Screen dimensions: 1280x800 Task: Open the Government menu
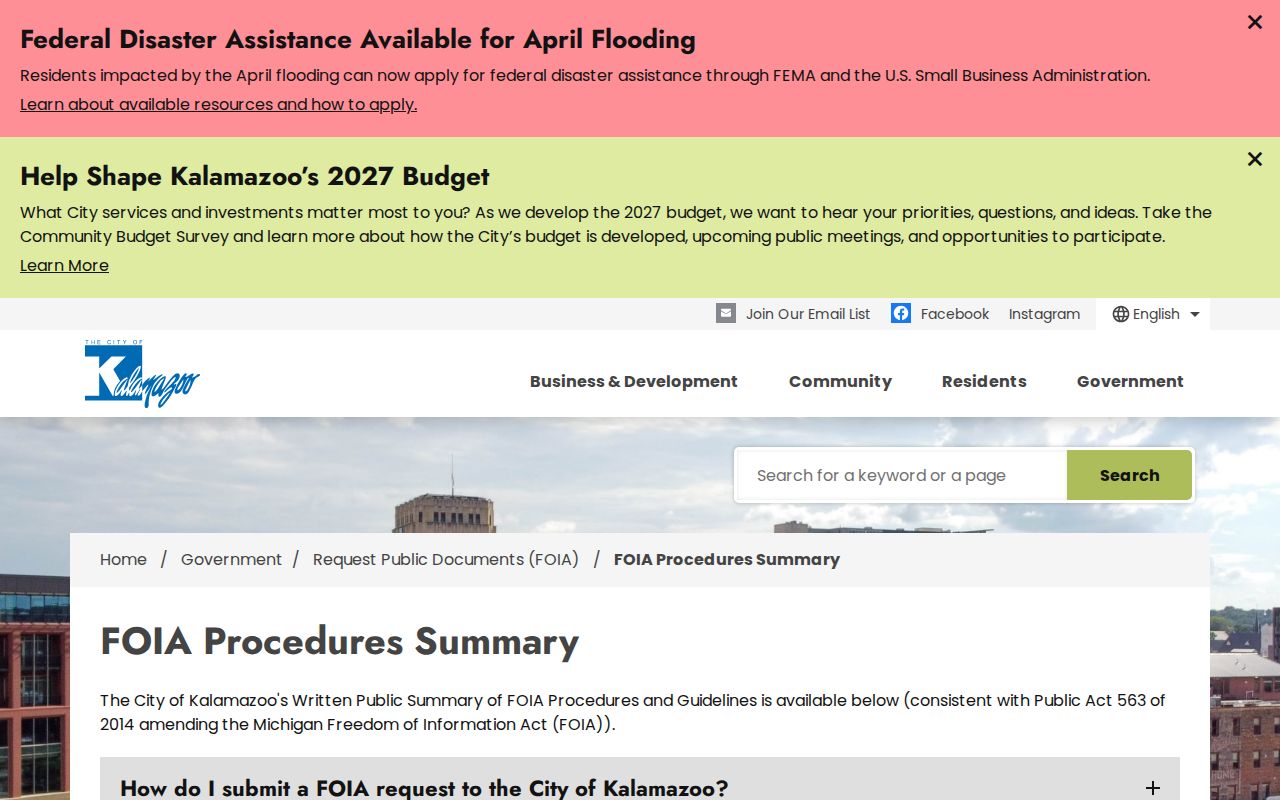tap(1130, 381)
